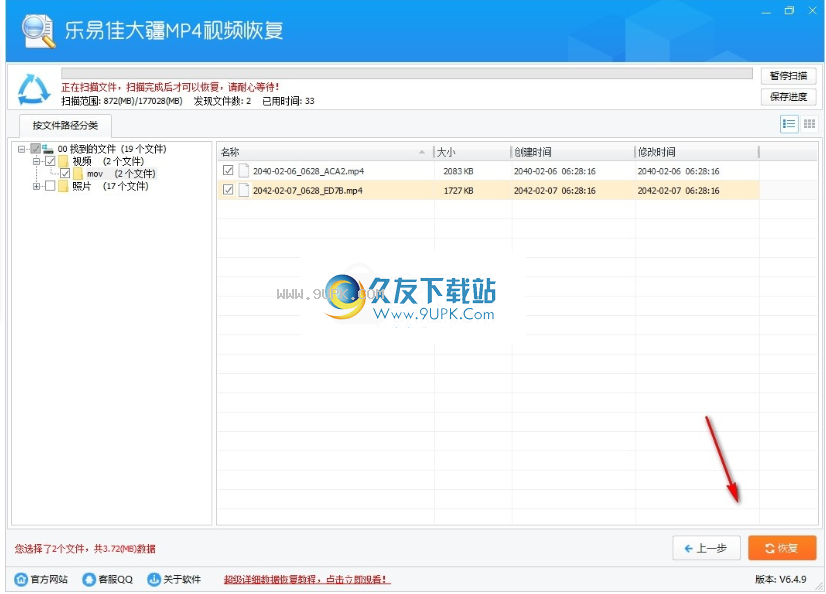Click the 保存进度 button
The width and height of the screenshot is (826, 594).
pyautogui.click(x=789, y=97)
